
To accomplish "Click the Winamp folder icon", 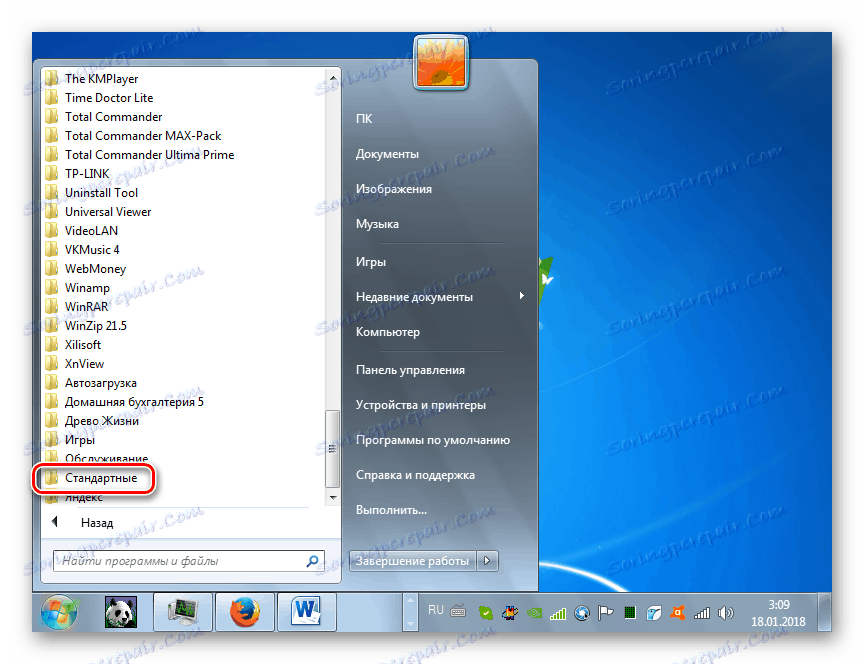I will tap(51, 288).
